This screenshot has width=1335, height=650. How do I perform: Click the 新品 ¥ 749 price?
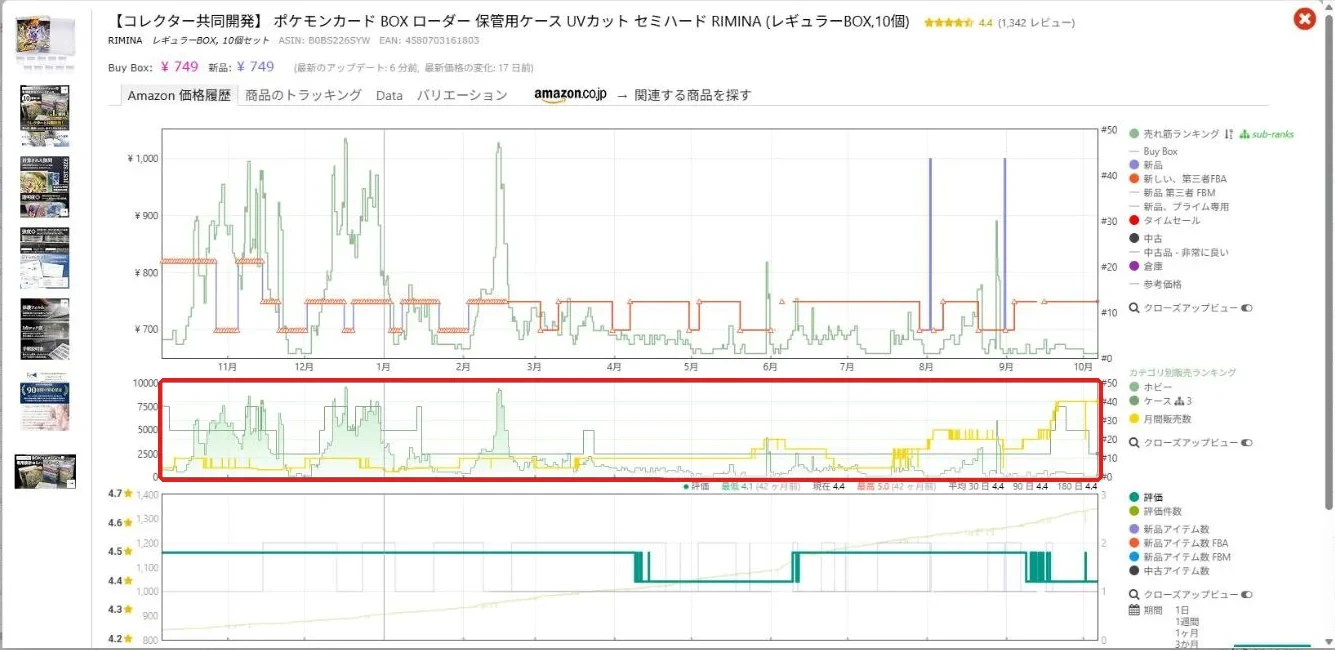(x=255, y=67)
